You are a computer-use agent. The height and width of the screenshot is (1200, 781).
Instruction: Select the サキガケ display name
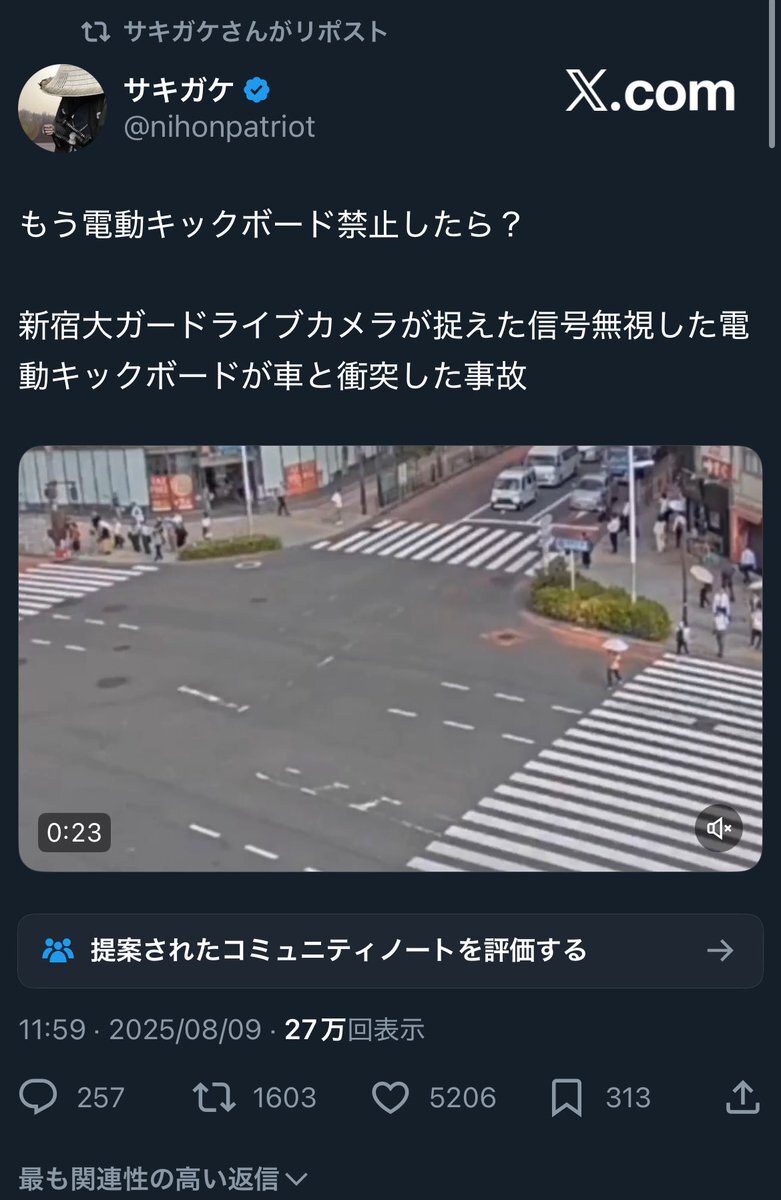(x=179, y=91)
